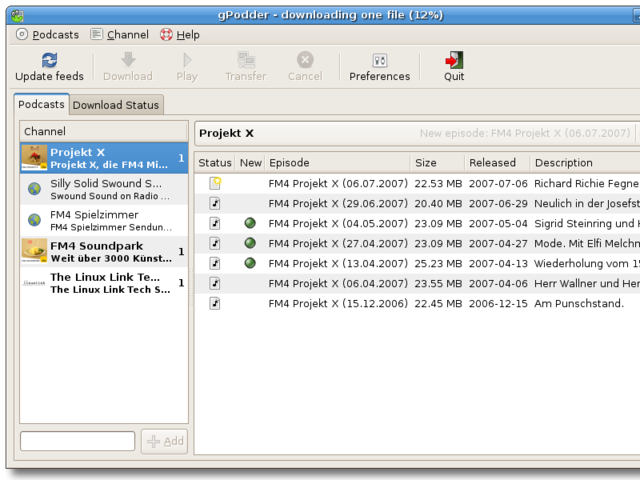Click the 20.40 MB size cell
The image size is (640, 480).
438,204
